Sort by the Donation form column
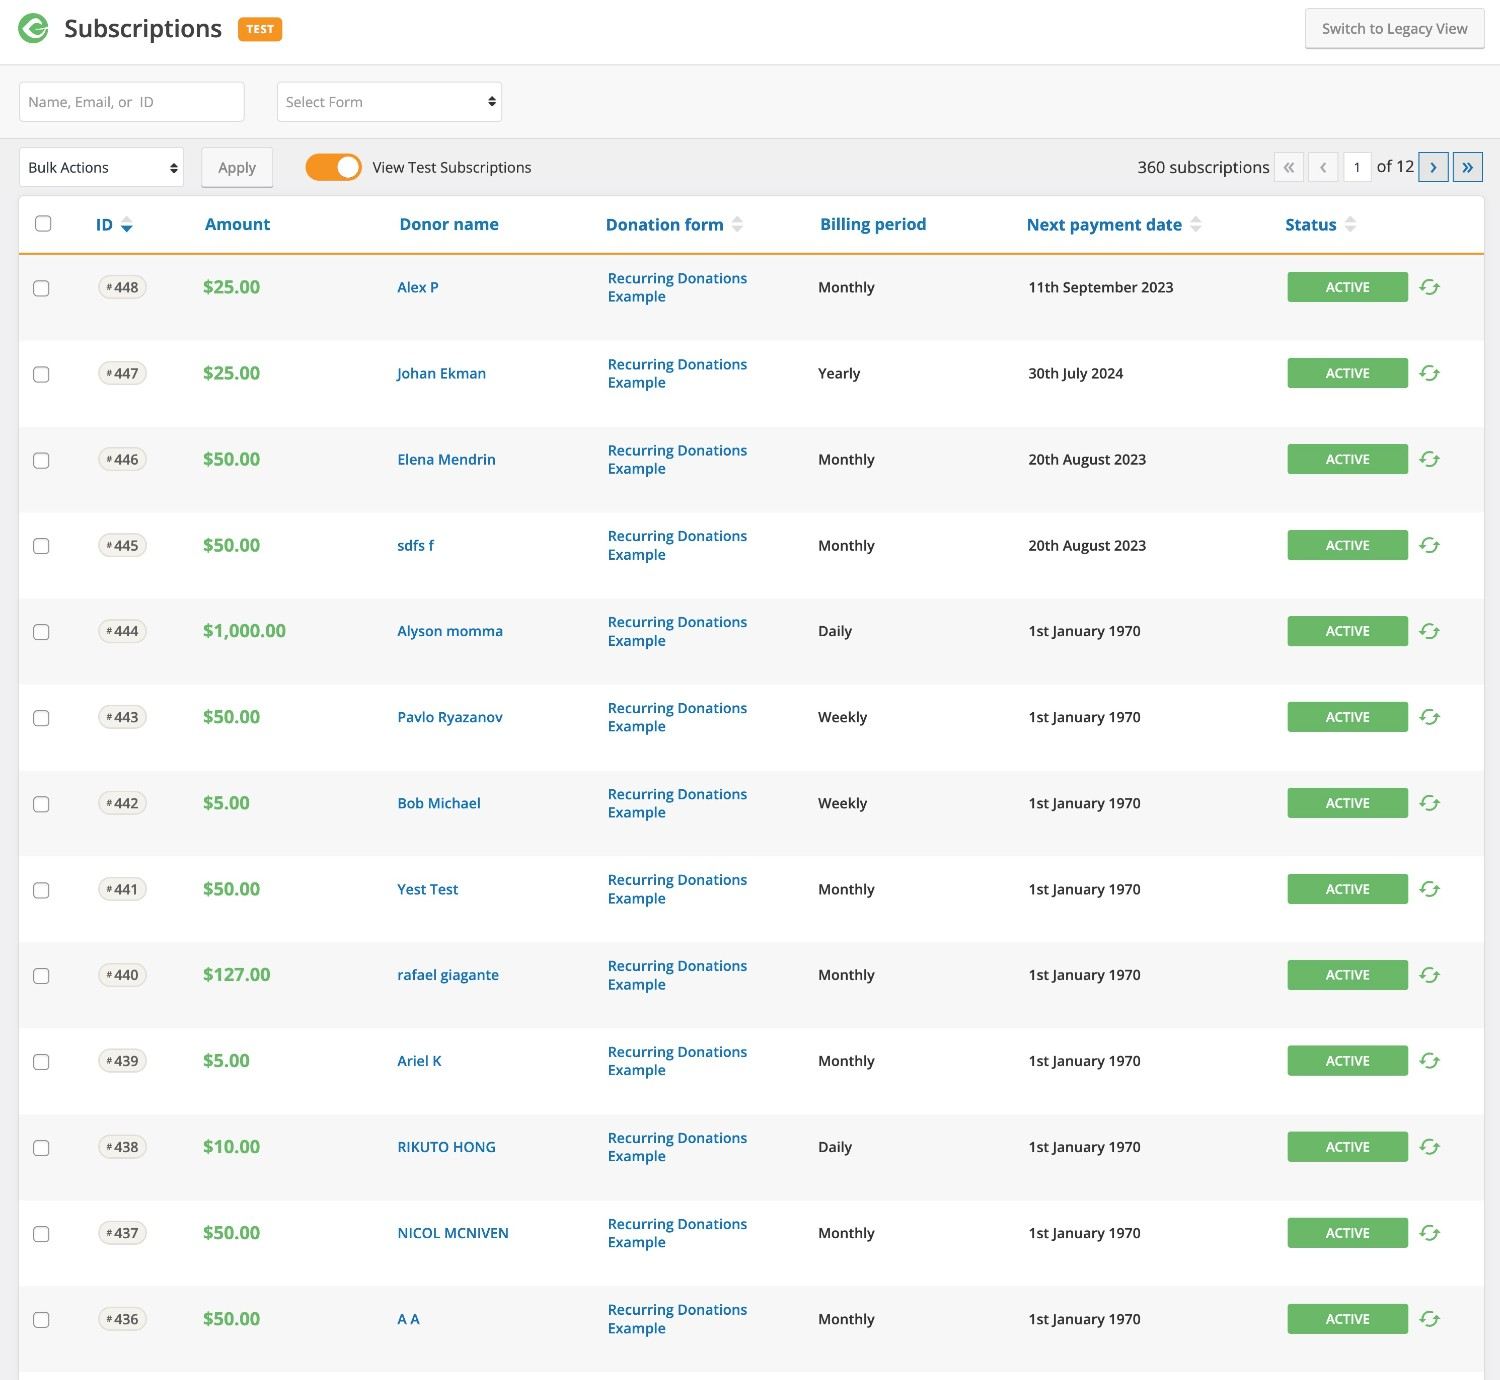The image size is (1500, 1380). (736, 225)
